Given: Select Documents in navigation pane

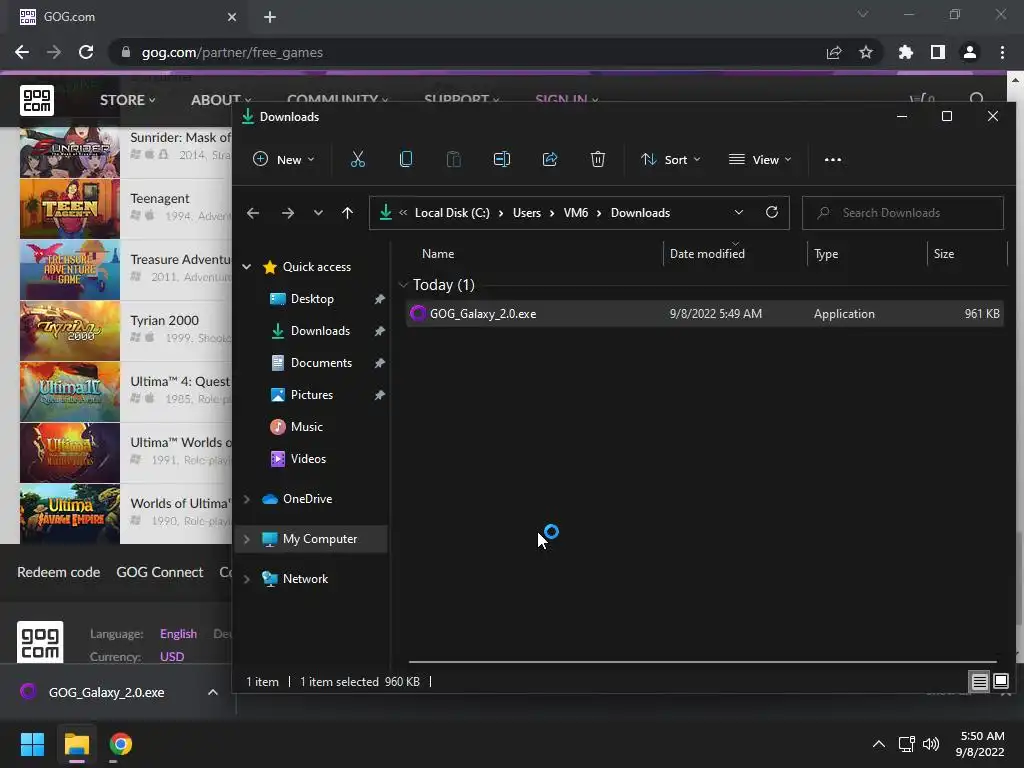Looking at the screenshot, I should point(321,362).
